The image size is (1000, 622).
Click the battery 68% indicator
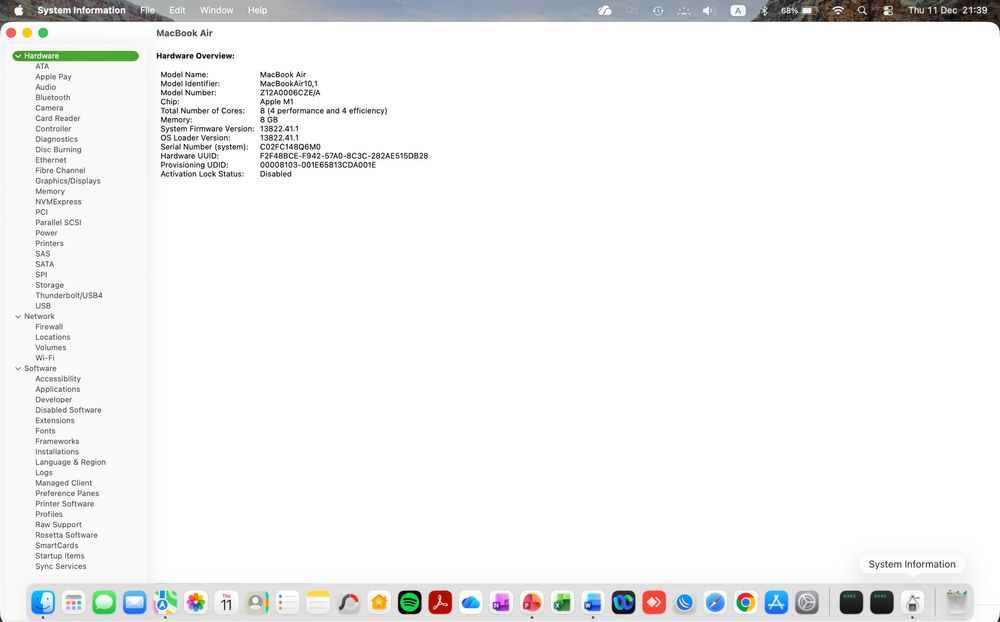[799, 10]
